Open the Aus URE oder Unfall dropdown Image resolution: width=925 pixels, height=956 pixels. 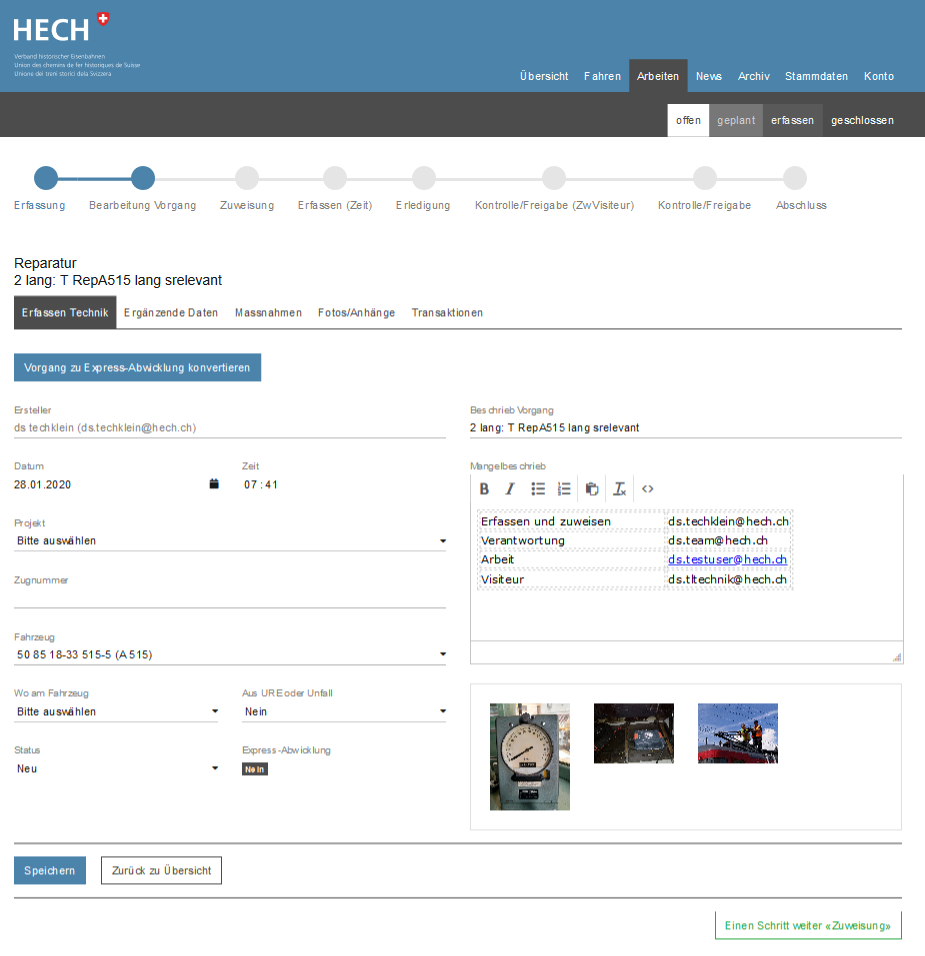pyautogui.click(x=344, y=712)
